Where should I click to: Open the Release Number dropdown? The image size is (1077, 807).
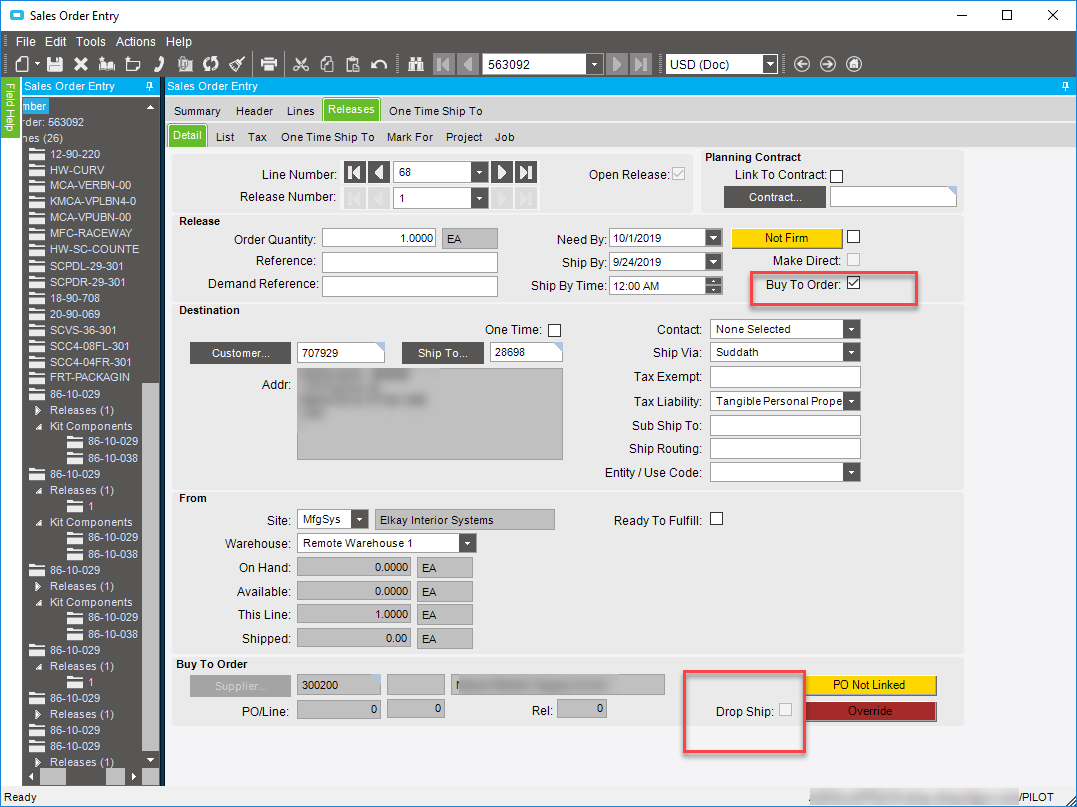(479, 198)
